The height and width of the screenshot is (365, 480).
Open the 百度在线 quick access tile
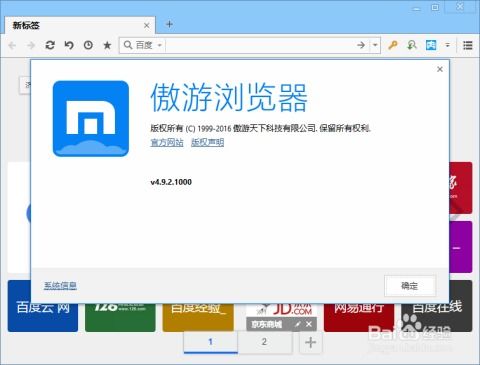(437, 317)
